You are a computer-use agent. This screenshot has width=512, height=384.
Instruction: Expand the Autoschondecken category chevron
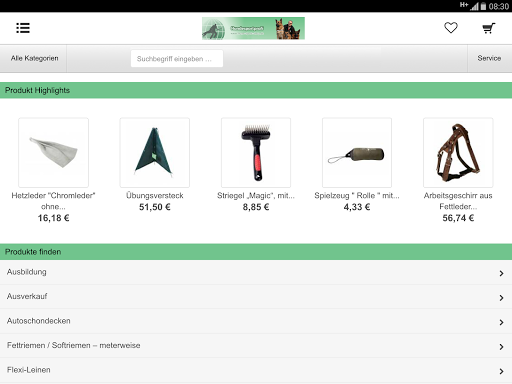coord(501,322)
